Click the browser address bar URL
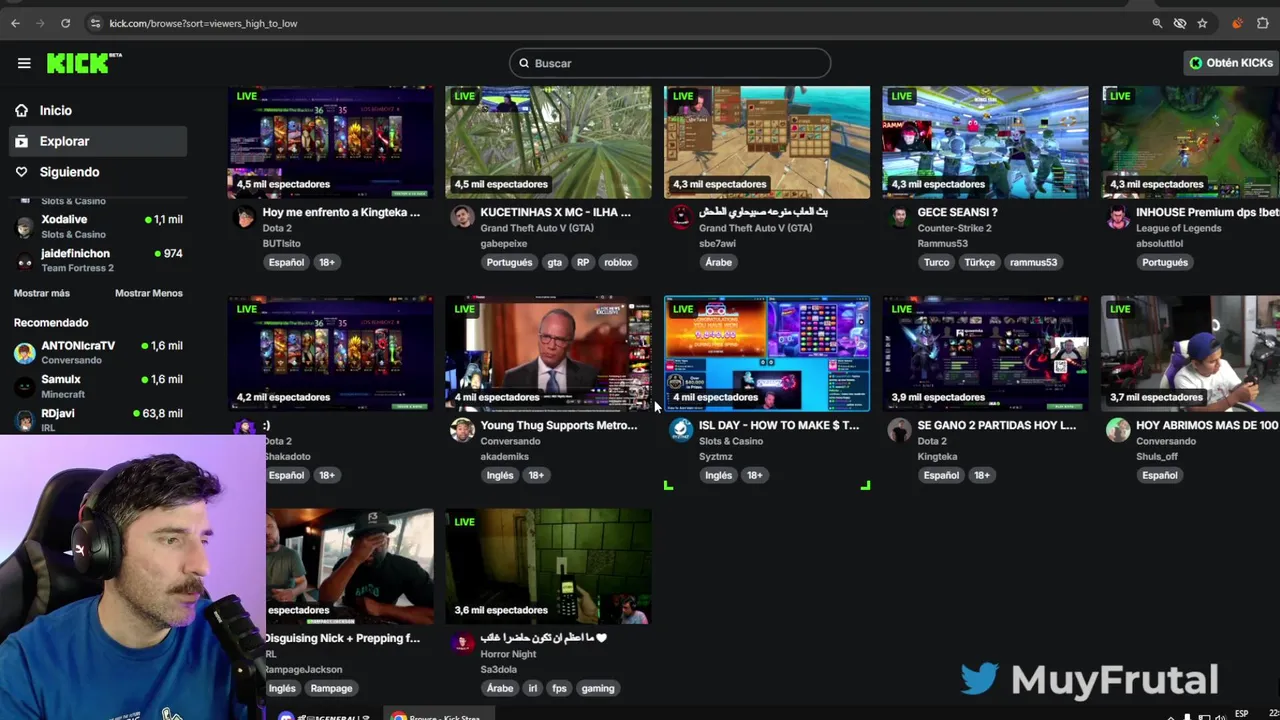The width and height of the screenshot is (1280, 720). [x=203, y=23]
